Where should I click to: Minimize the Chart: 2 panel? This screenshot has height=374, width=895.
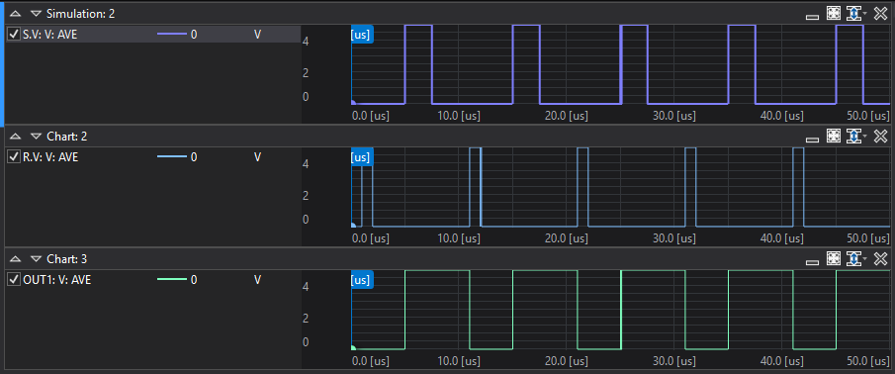pos(812,139)
